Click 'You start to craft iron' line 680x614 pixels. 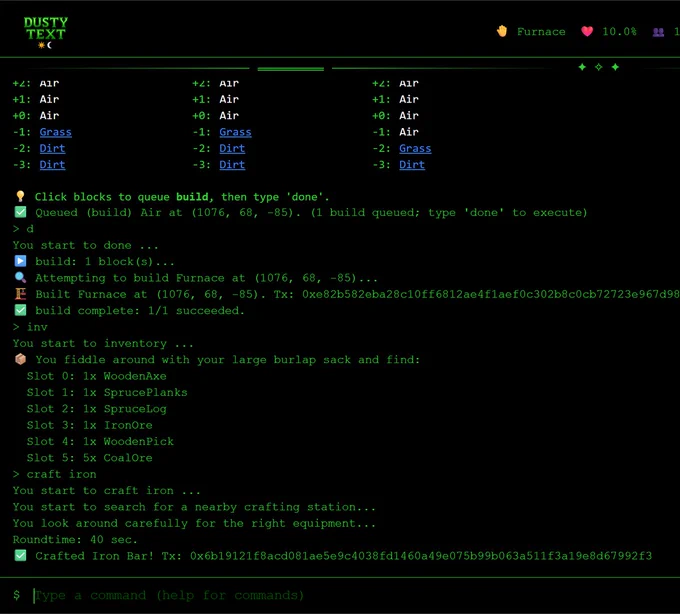click(107, 490)
